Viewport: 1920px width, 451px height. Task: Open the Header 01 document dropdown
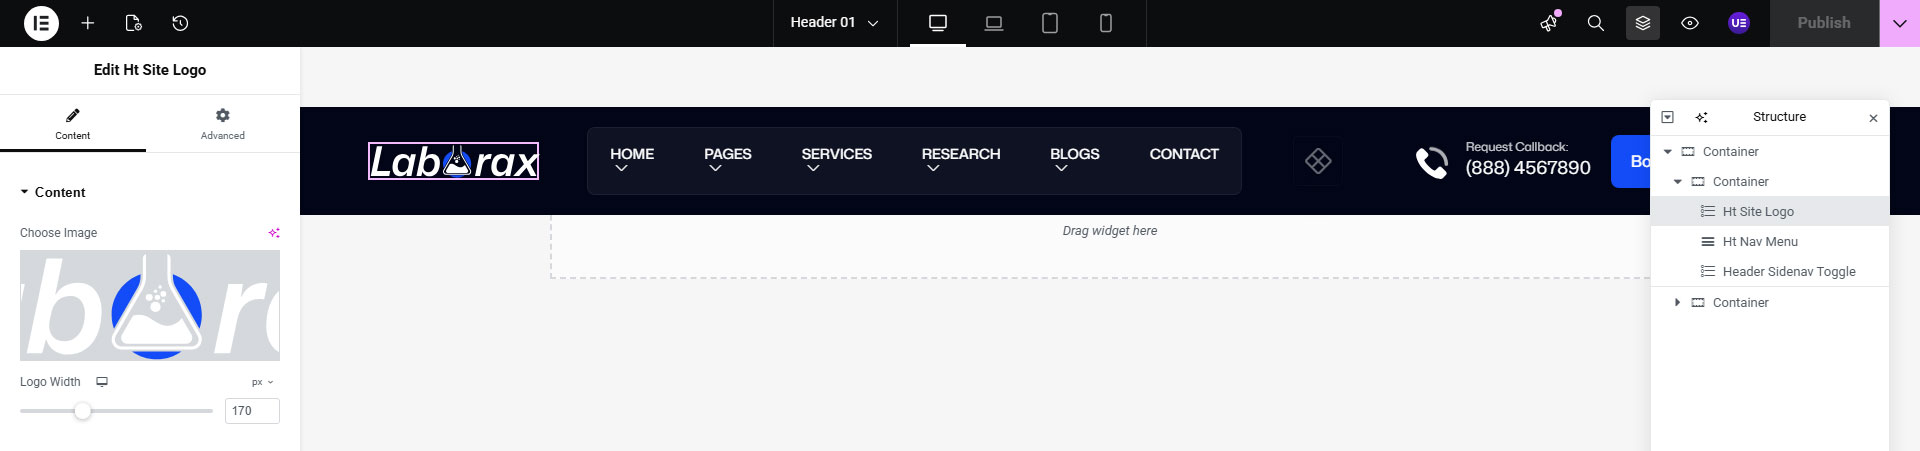coord(834,23)
